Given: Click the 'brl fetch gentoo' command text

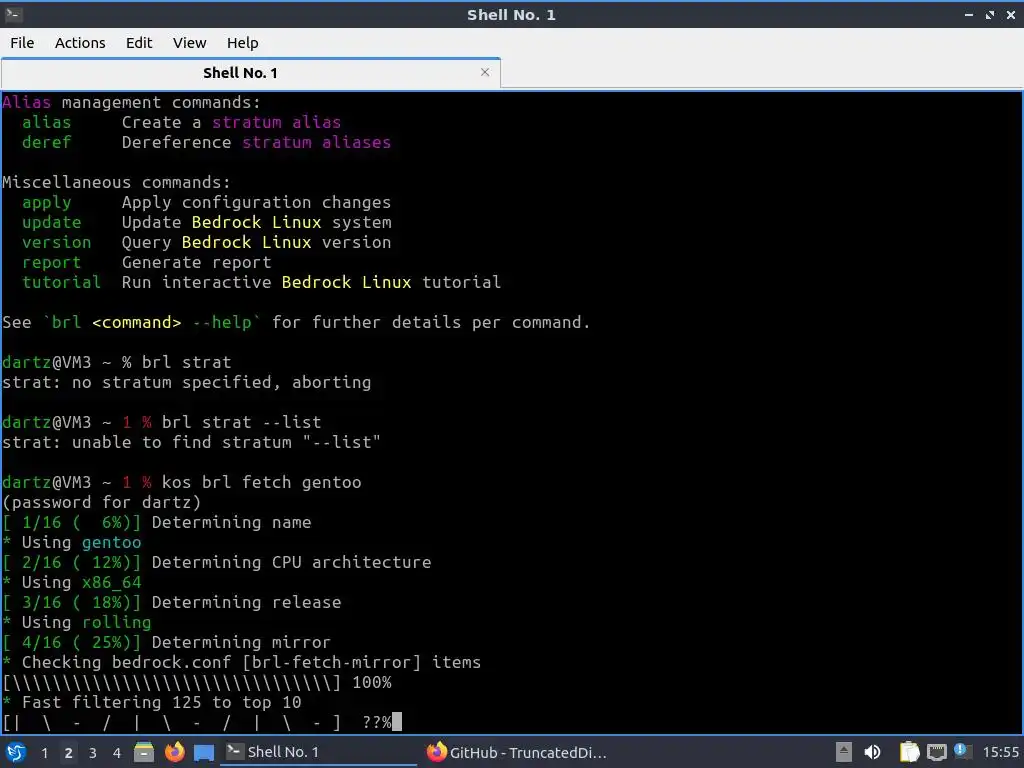Looking at the screenshot, I should pyautogui.click(x=281, y=483).
